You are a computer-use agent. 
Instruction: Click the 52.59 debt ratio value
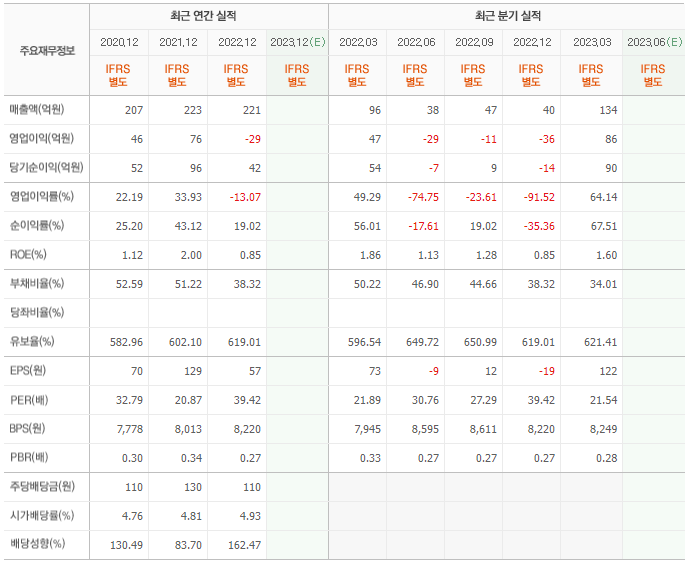(x=130, y=284)
